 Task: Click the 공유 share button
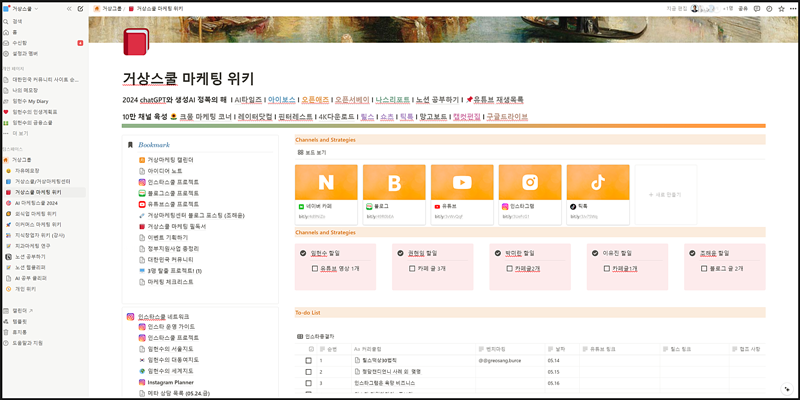pyautogui.click(x=742, y=7)
